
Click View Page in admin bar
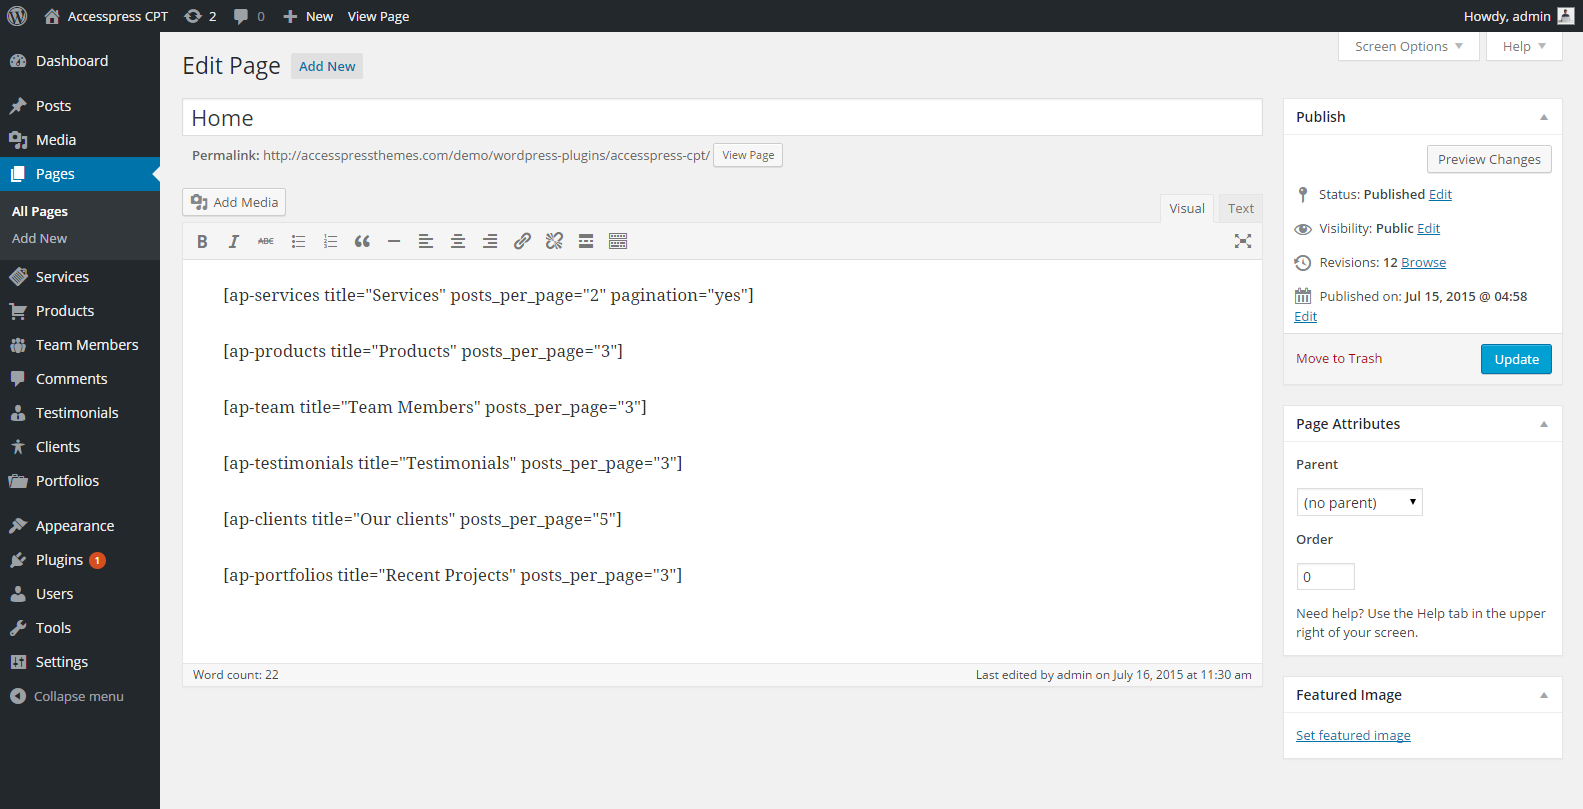coord(378,16)
